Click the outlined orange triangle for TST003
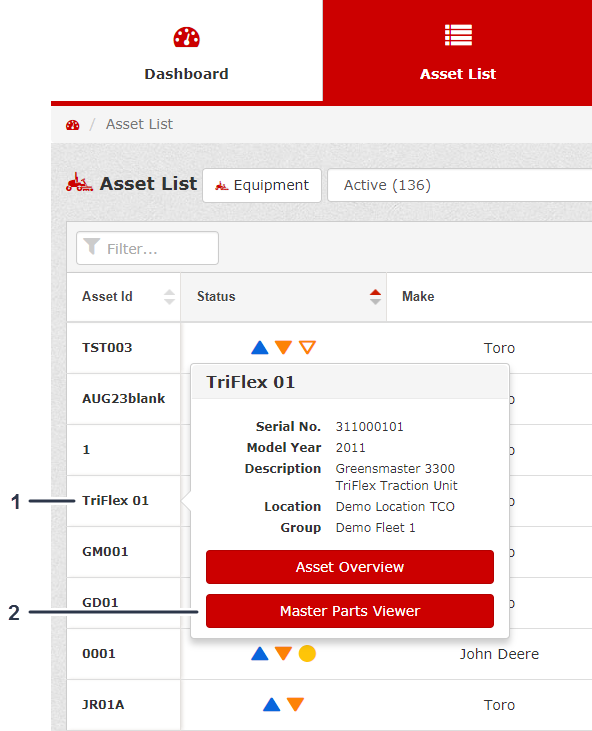 (x=308, y=347)
